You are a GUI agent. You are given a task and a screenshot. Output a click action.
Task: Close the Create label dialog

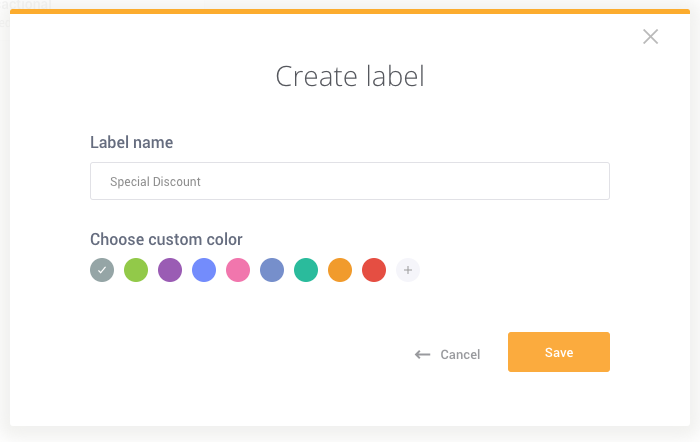[650, 37]
